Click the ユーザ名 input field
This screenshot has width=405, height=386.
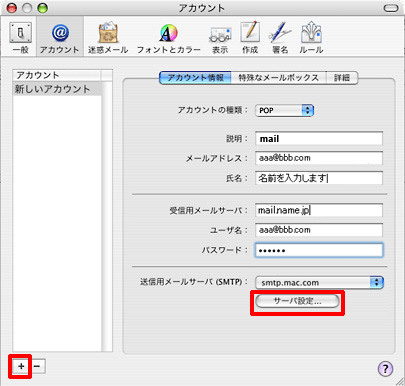click(x=319, y=230)
